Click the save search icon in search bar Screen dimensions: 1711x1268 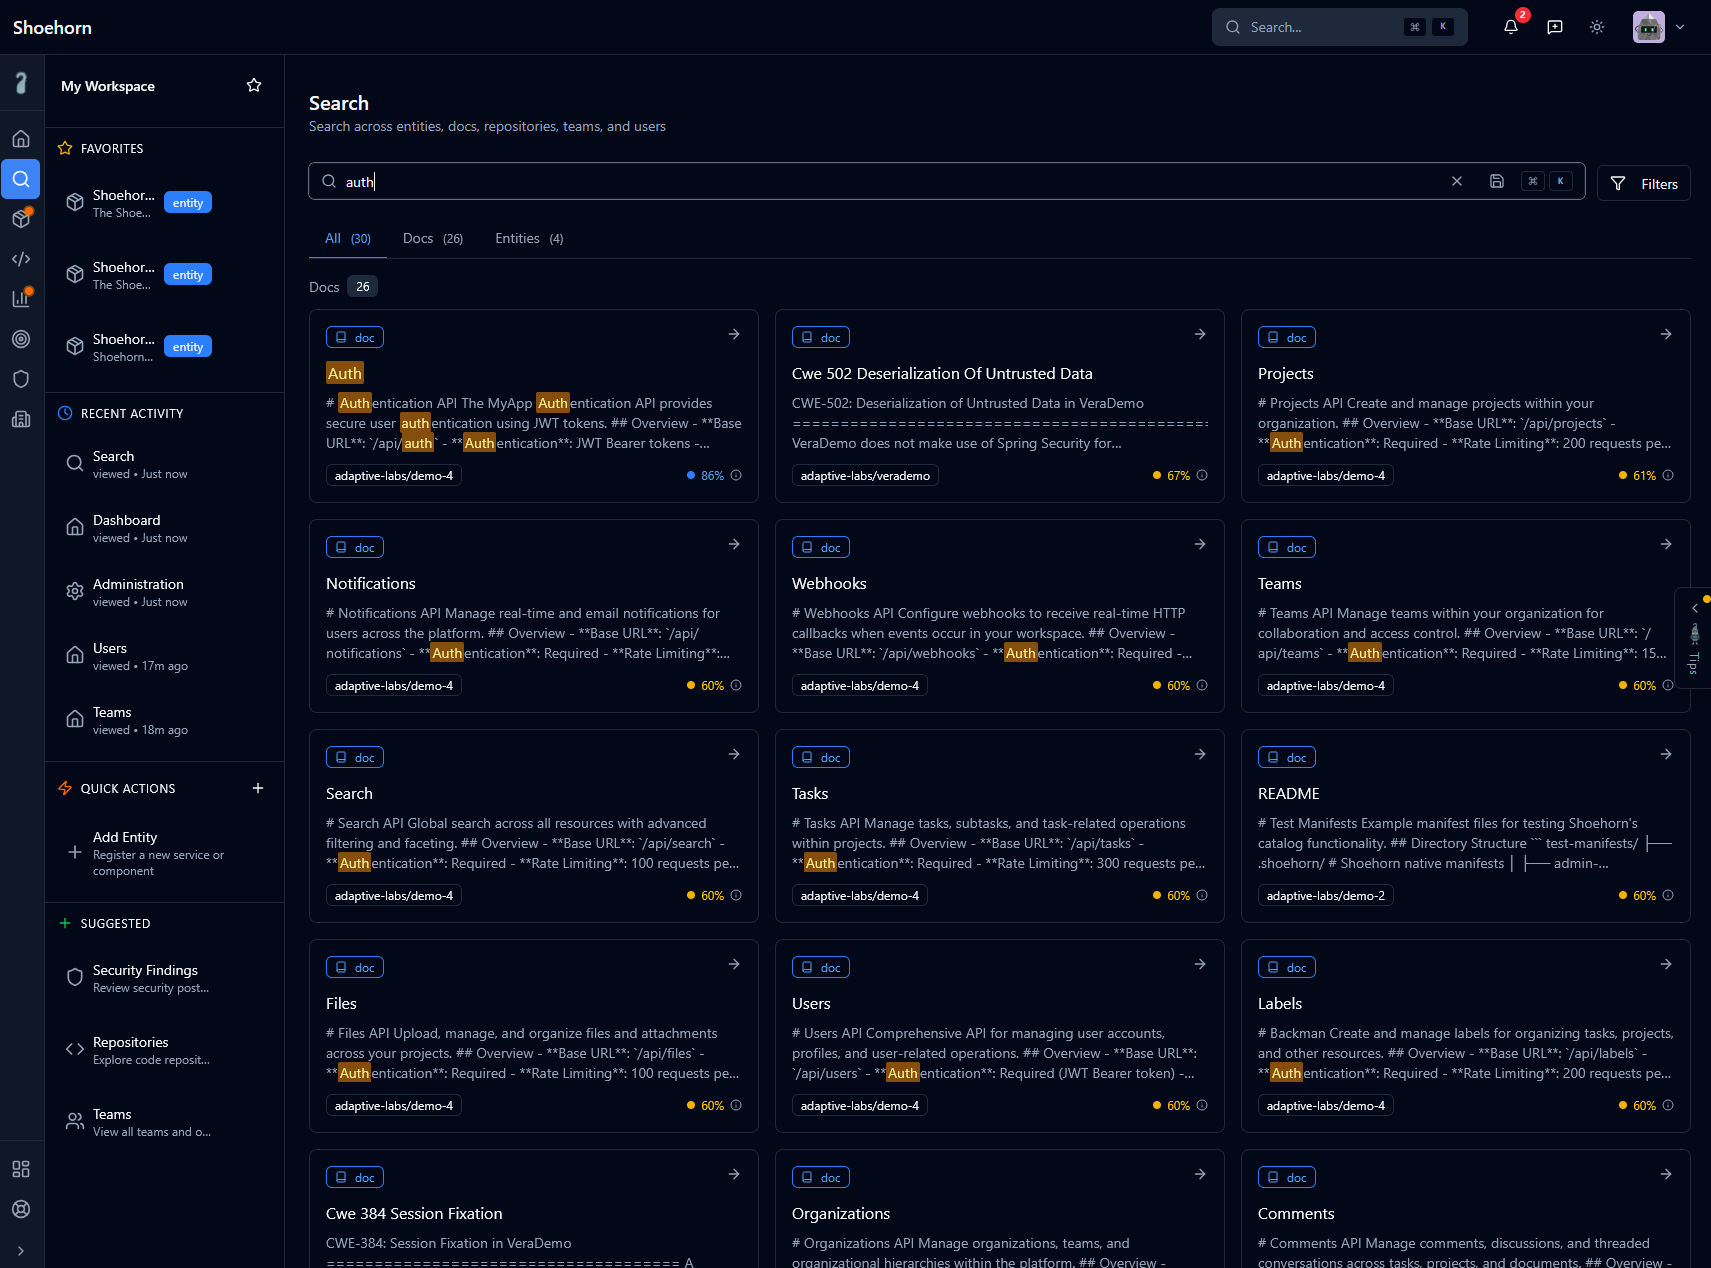click(x=1497, y=181)
